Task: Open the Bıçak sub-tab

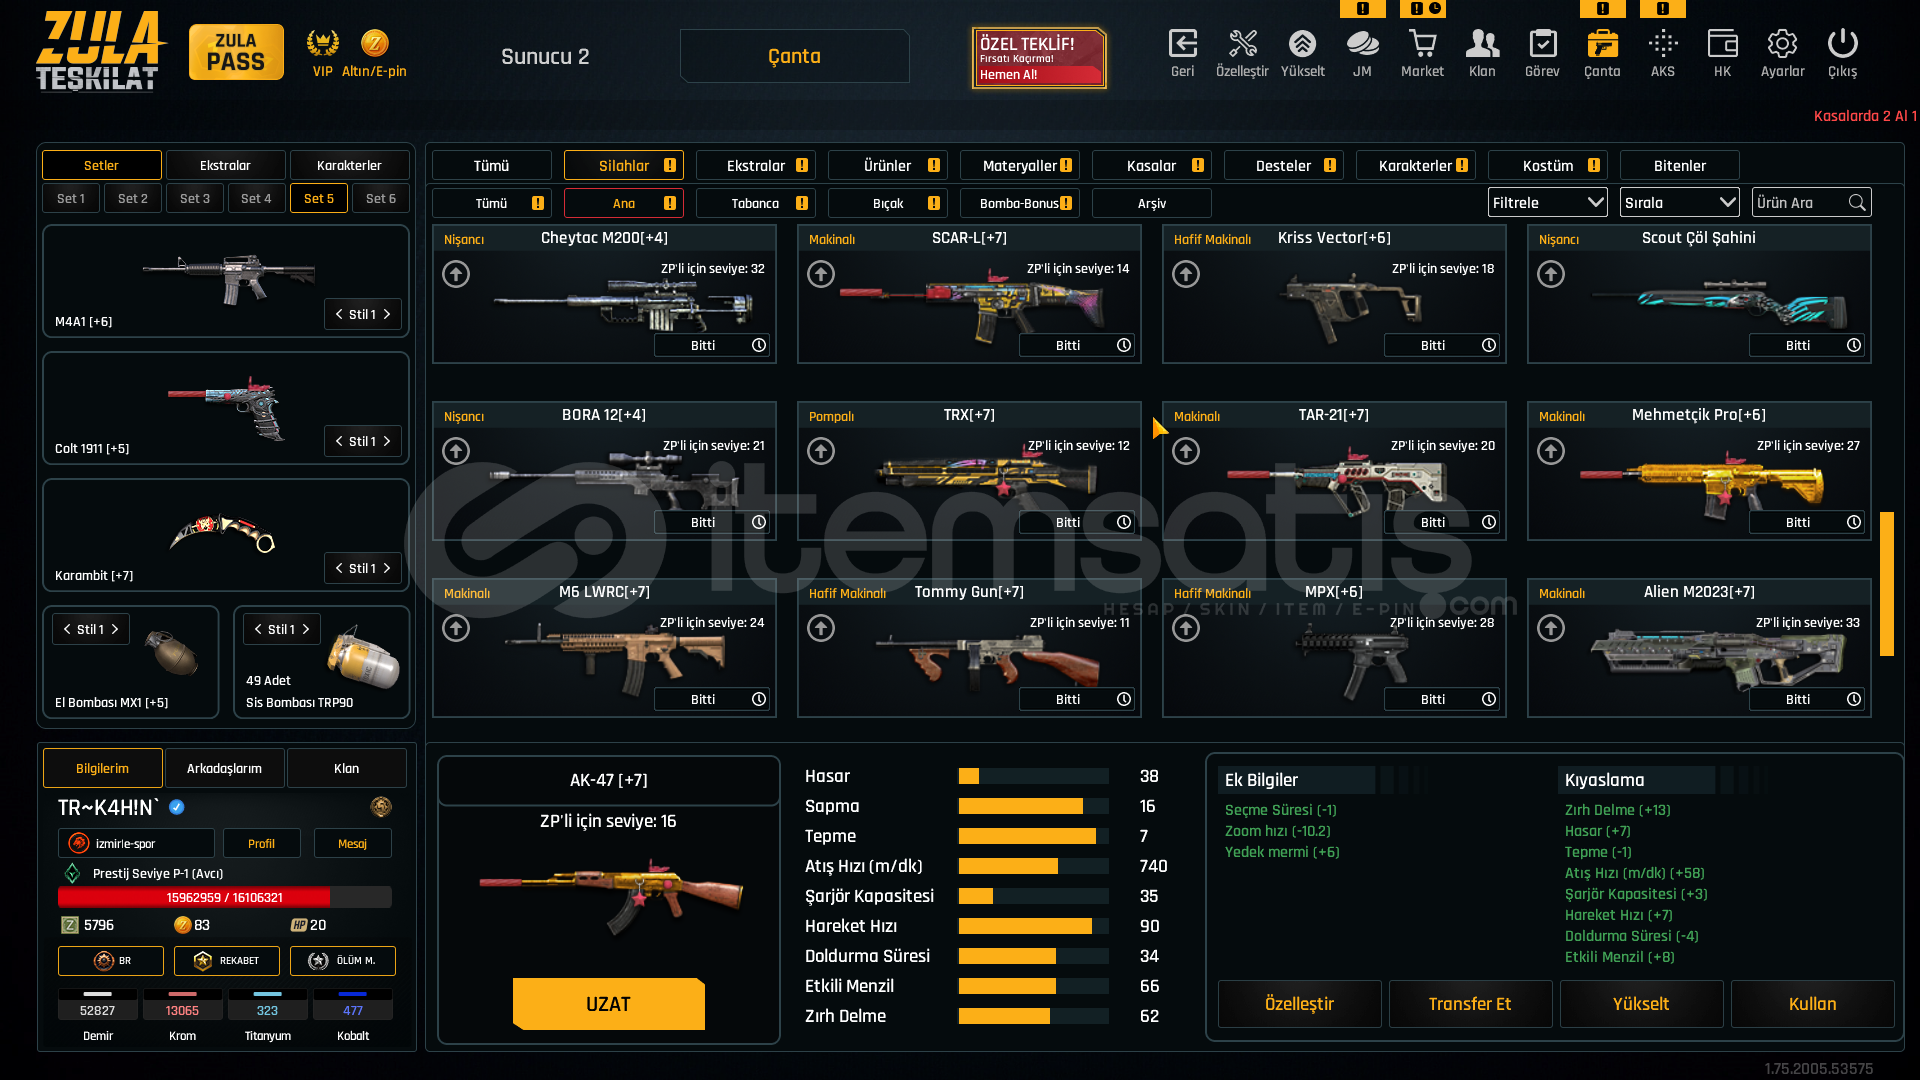Action: click(x=888, y=203)
